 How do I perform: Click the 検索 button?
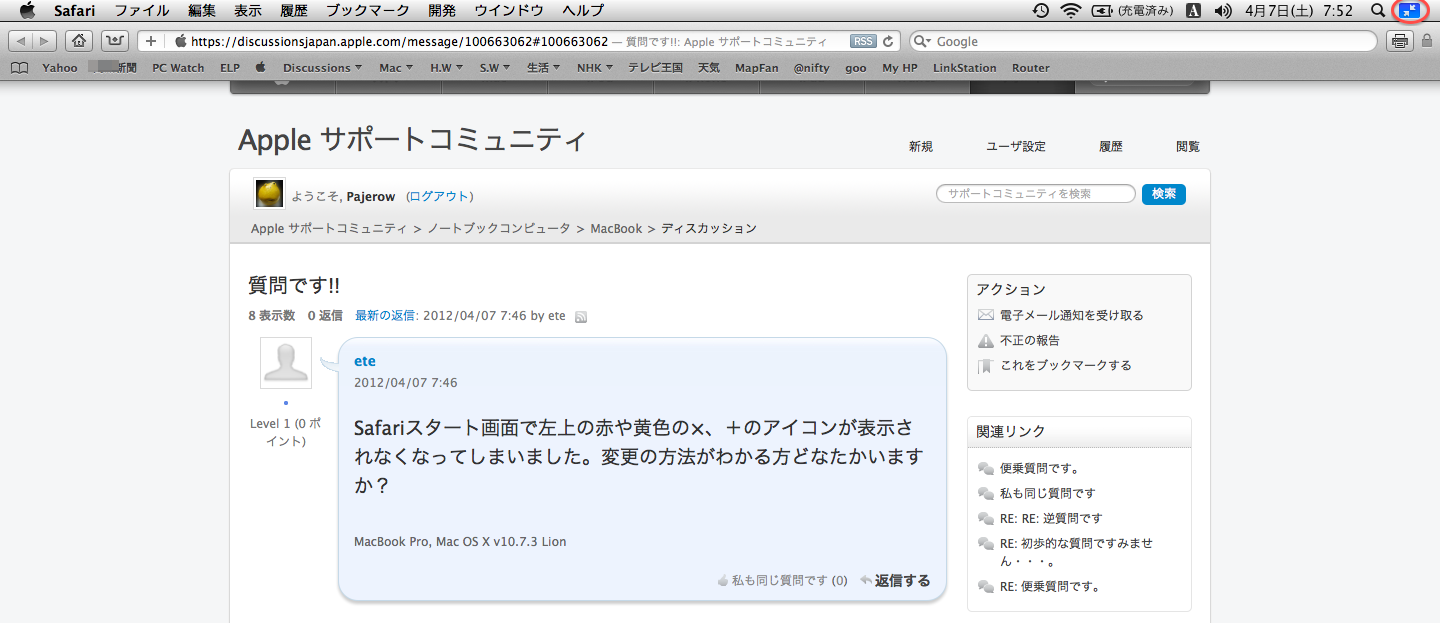point(1163,194)
